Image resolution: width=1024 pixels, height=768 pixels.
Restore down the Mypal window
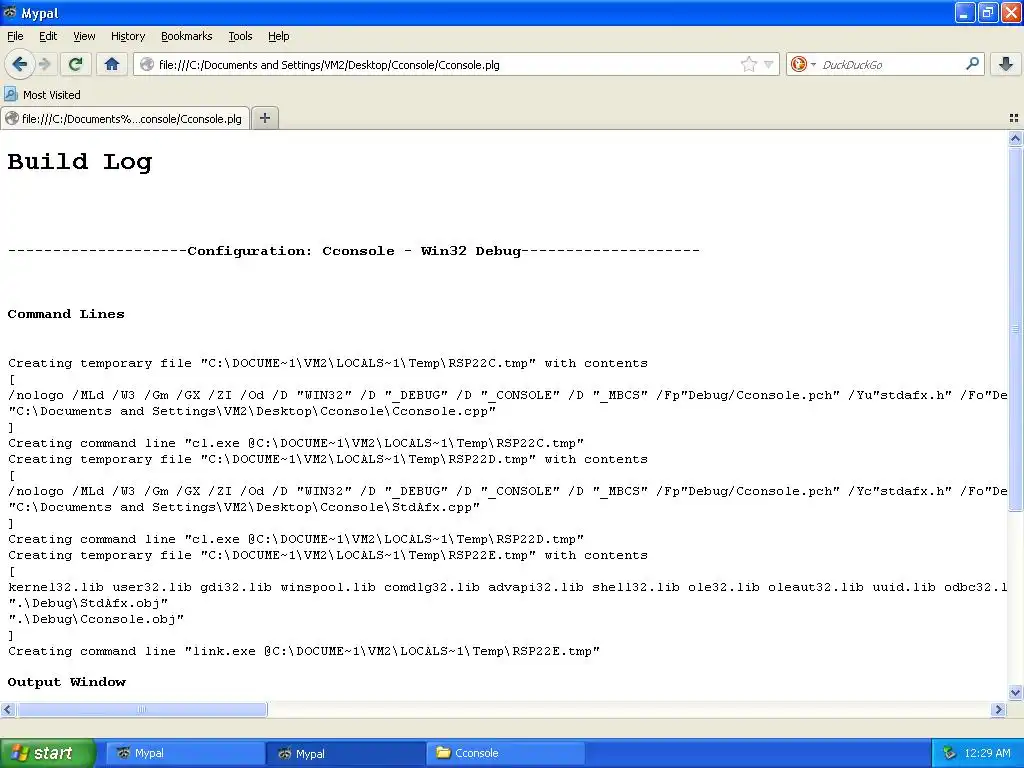[x=988, y=12]
